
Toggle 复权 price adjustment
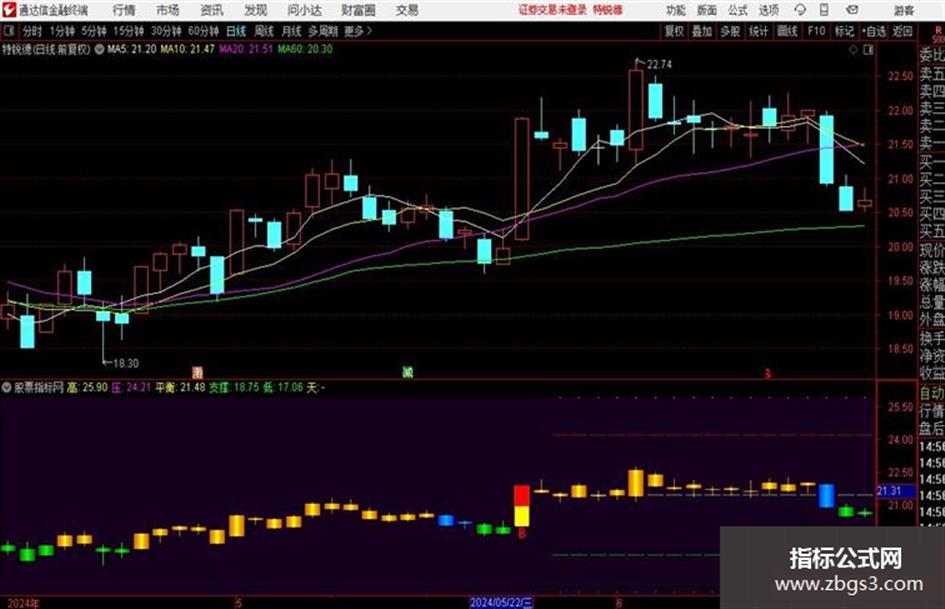click(x=674, y=31)
